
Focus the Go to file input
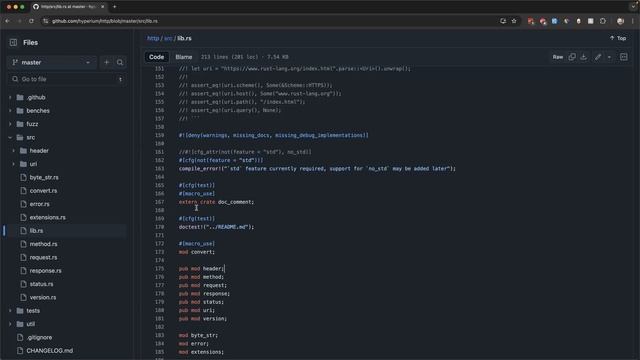(67, 79)
